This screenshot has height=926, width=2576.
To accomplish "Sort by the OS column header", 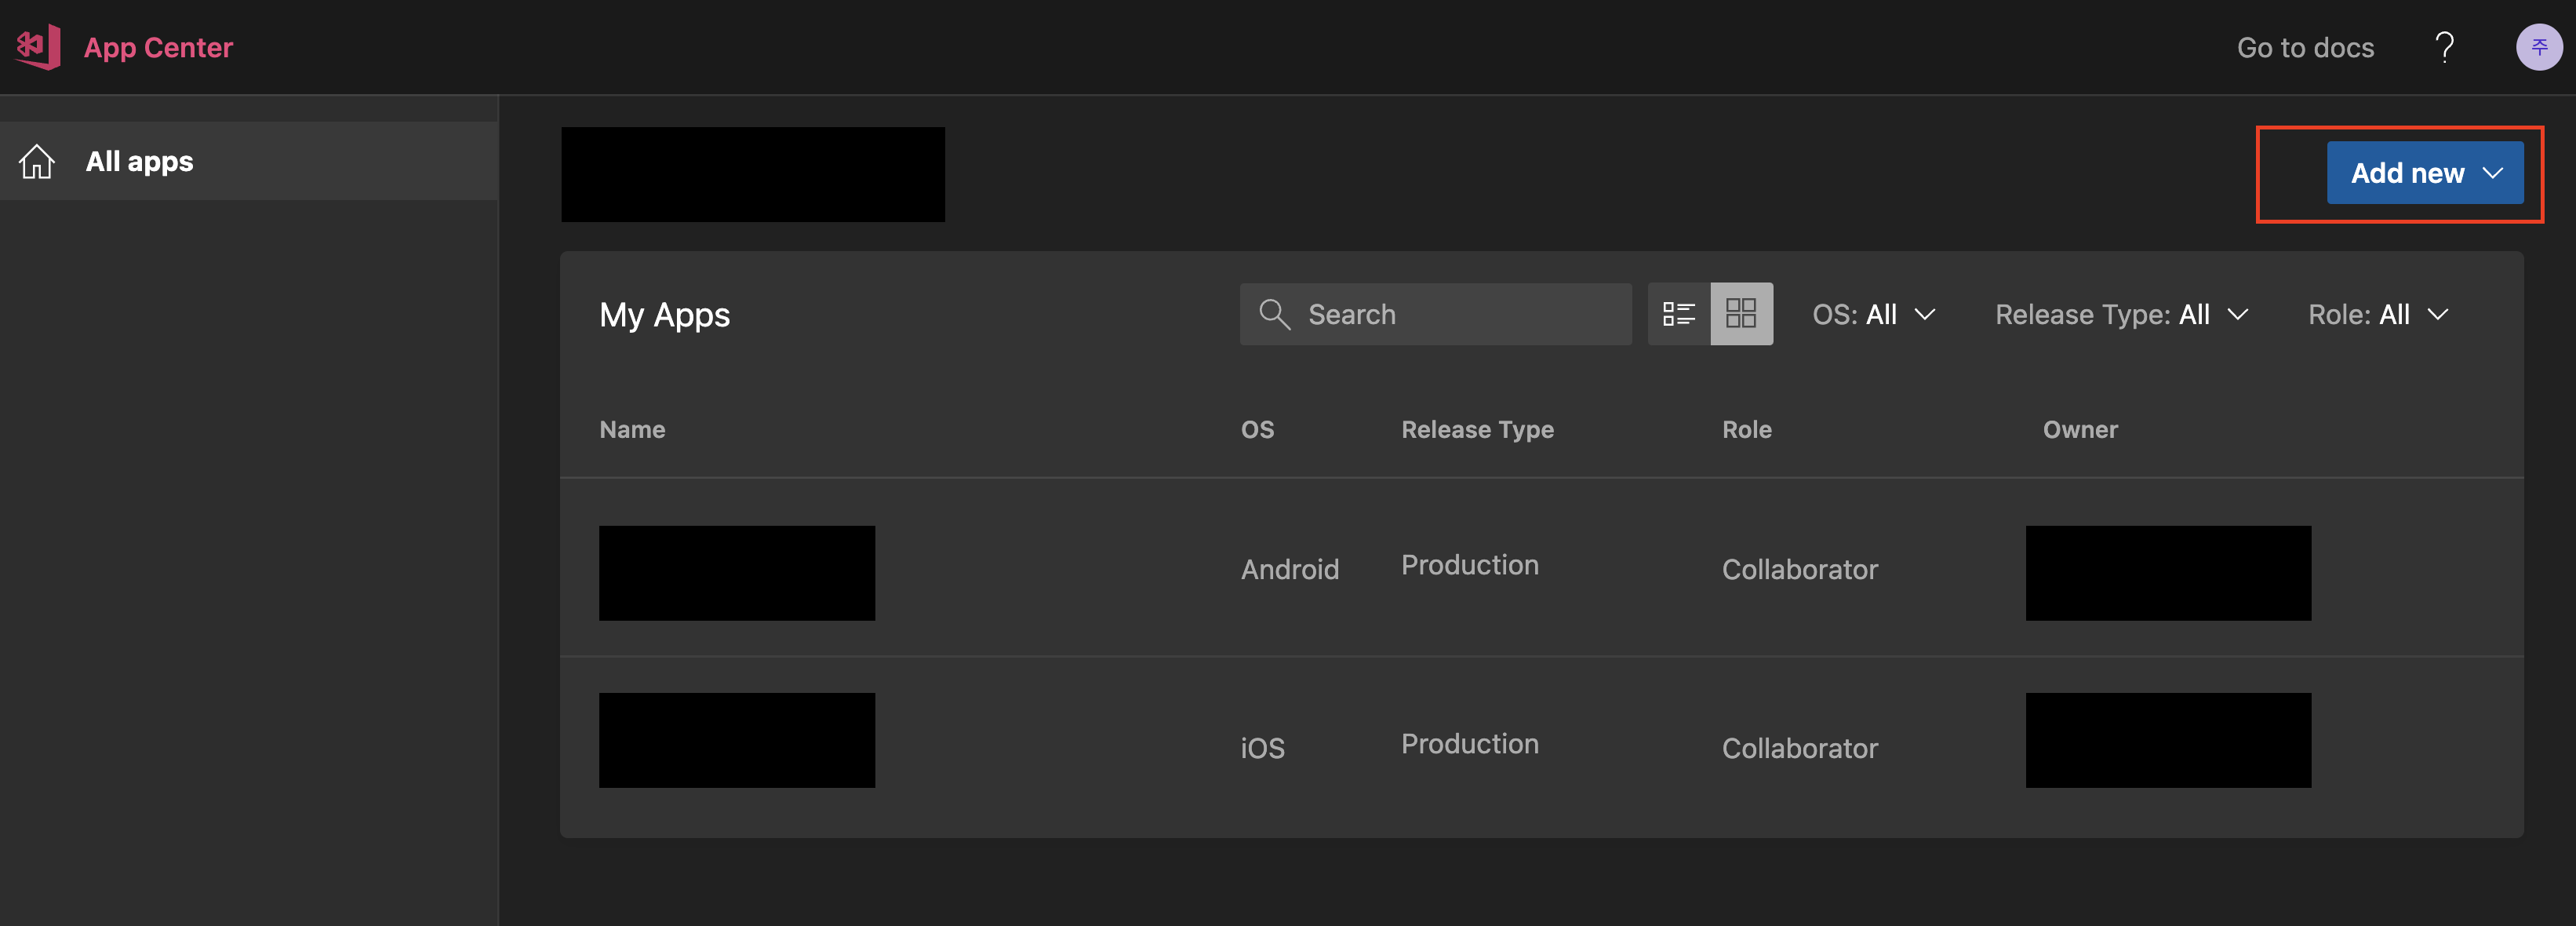I will [1257, 429].
